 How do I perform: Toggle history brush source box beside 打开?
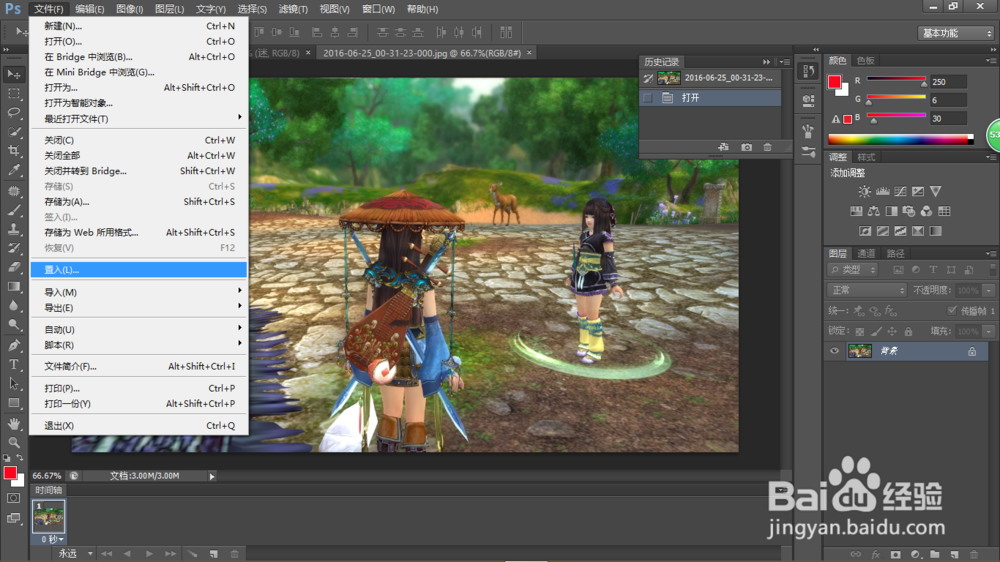(x=648, y=98)
